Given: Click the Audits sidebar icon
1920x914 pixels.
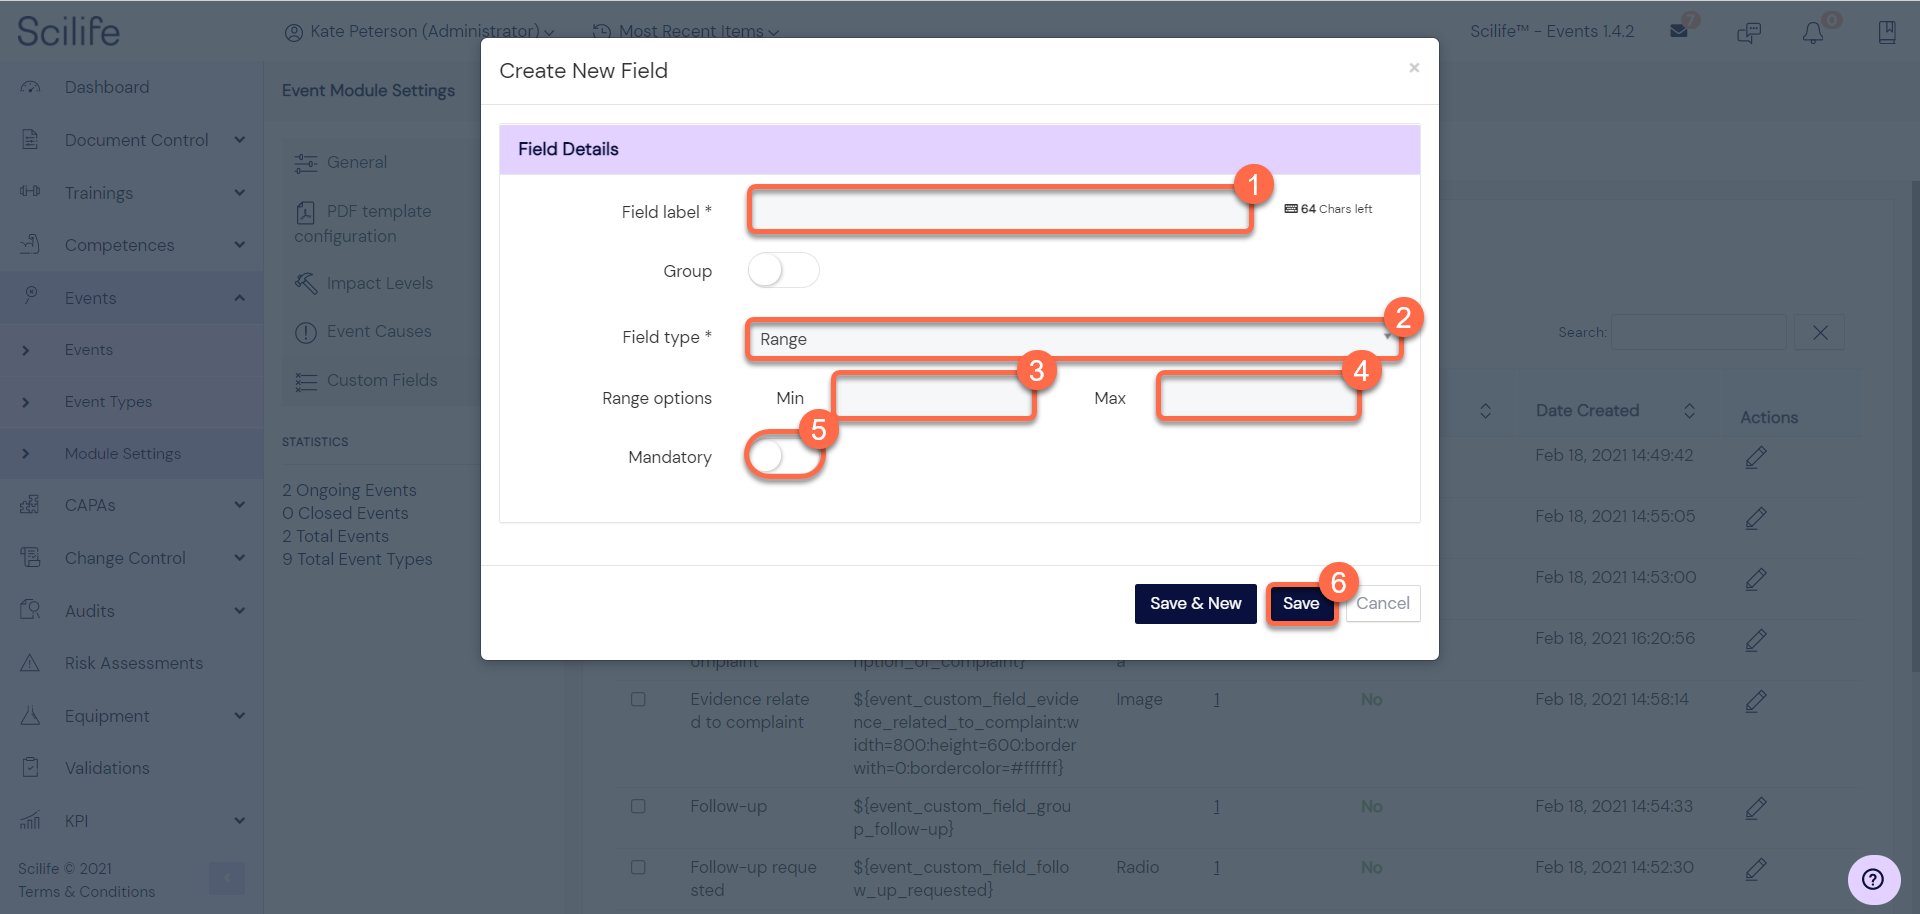Looking at the screenshot, I should coord(31,610).
